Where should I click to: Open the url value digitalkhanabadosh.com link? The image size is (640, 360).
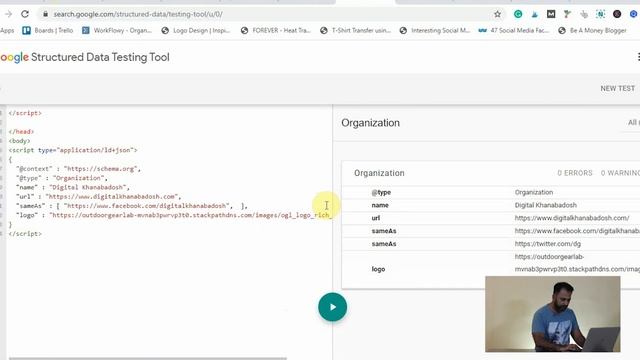coord(572,218)
